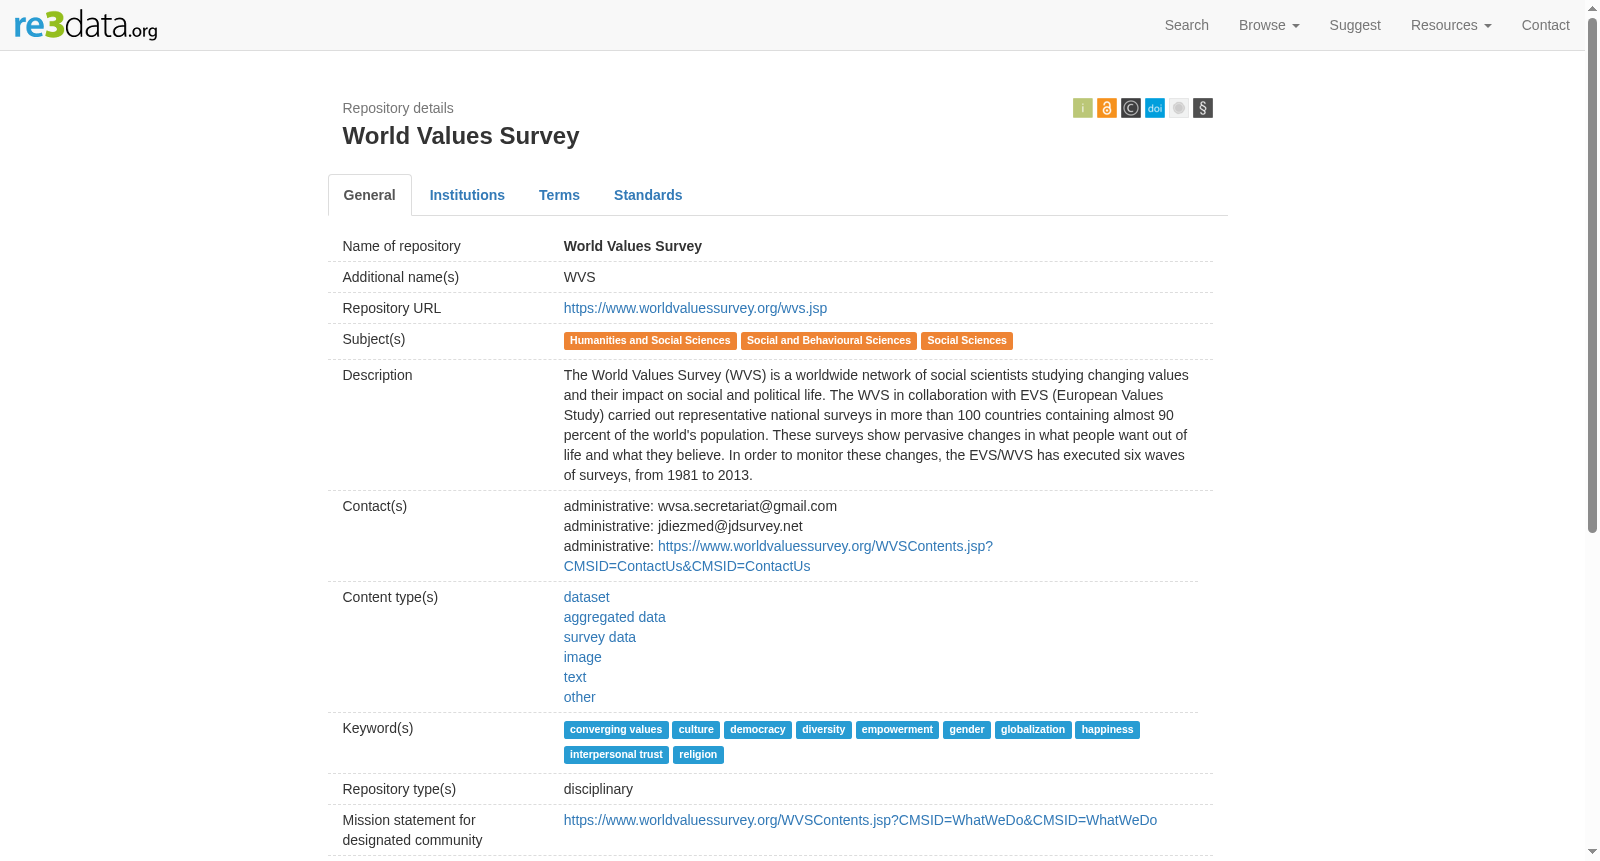Open the Repository URL worldvaluessurvey.org/wvs.jsp link
The image size is (1600, 861).
695,308
